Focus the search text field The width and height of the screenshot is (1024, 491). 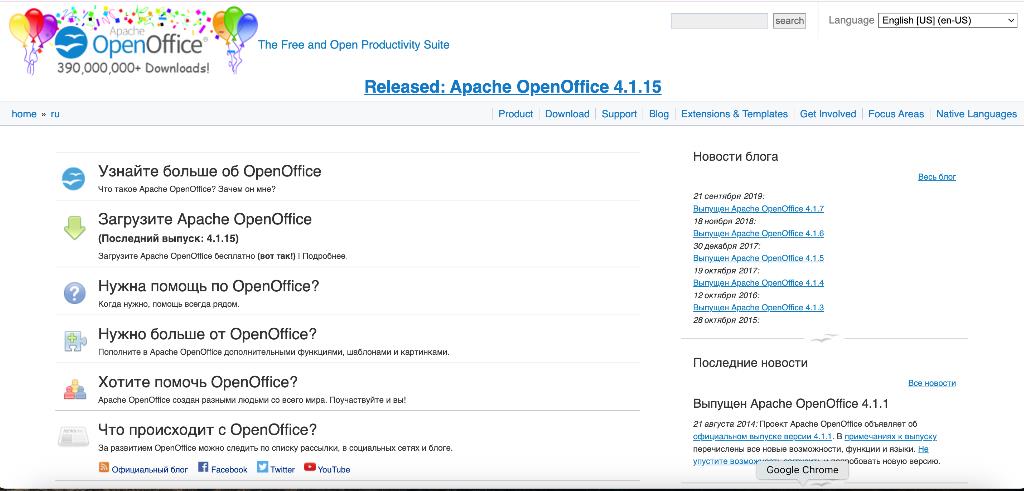719,21
